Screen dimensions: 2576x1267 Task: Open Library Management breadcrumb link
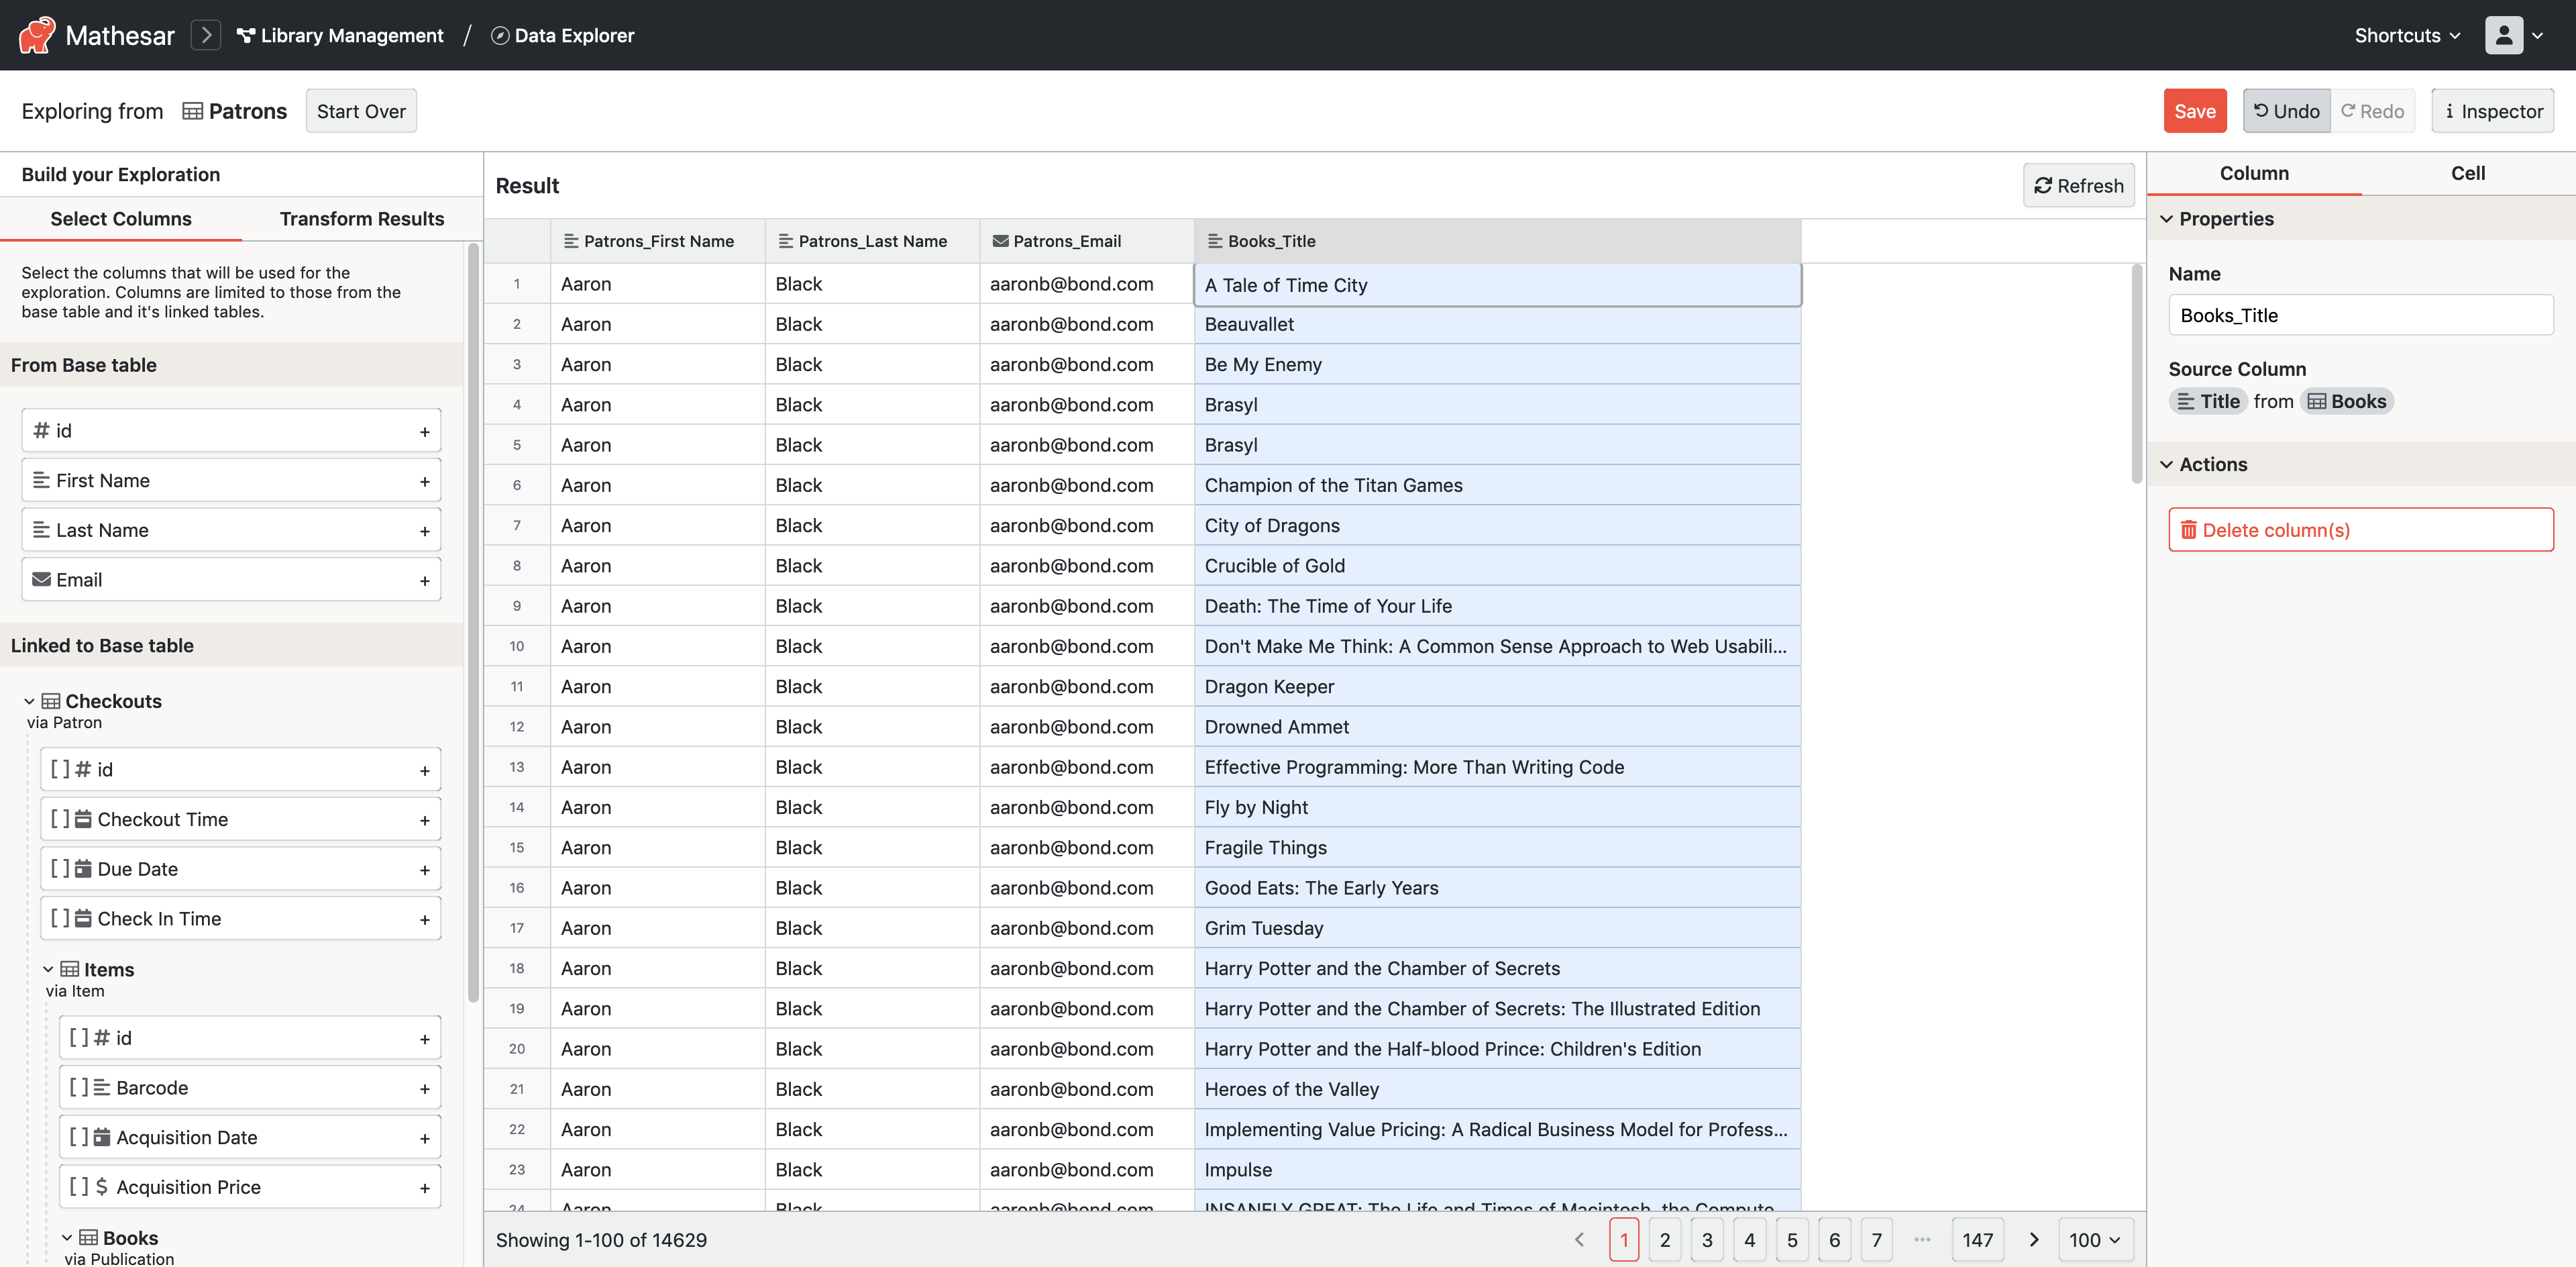[x=340, y=35]
